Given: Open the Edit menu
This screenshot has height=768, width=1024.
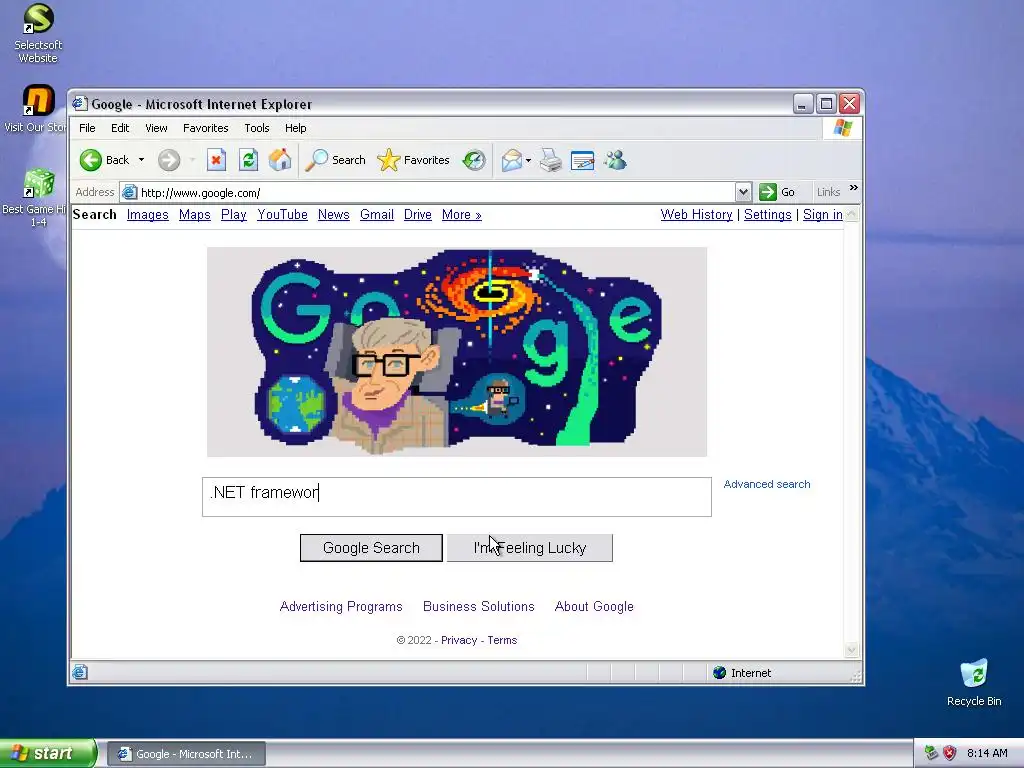Looking at the screenshot, I should pyautogui.click(x=120, y=128).
